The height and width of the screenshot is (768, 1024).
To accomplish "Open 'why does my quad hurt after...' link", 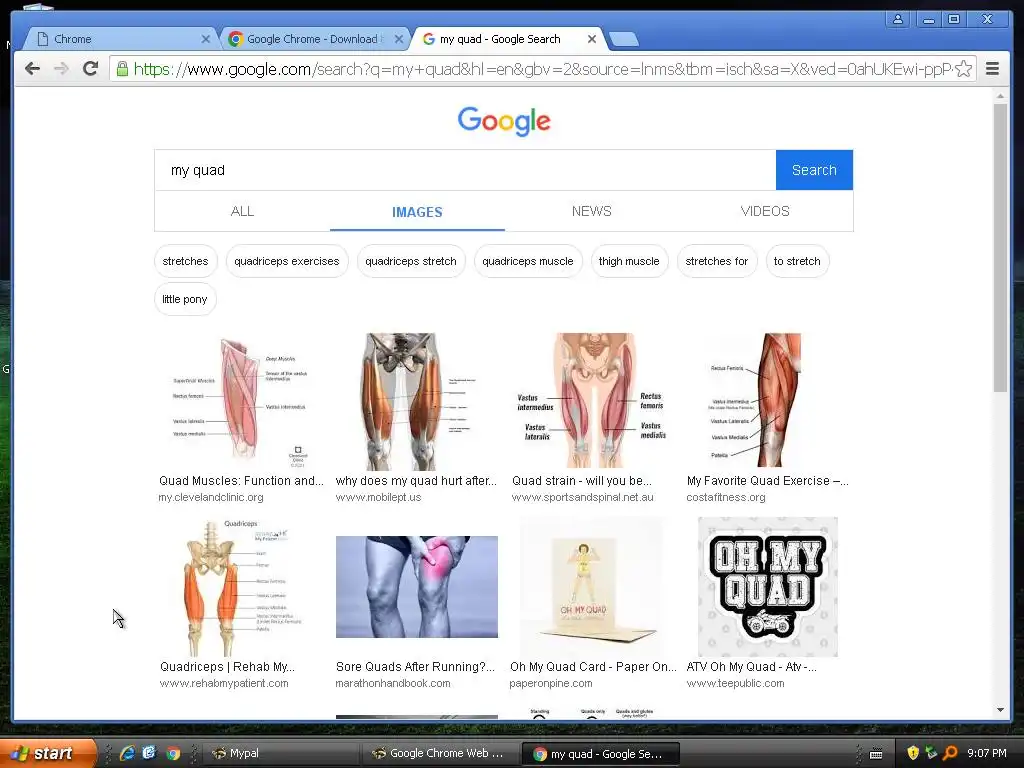I will tap(416, 481).
